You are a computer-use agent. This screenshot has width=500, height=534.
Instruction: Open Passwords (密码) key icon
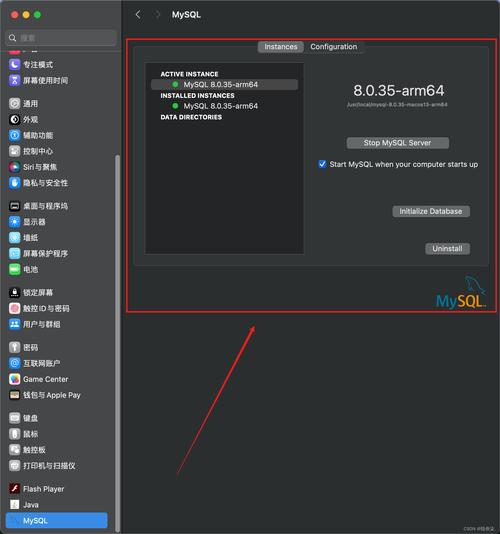[14, 347]
